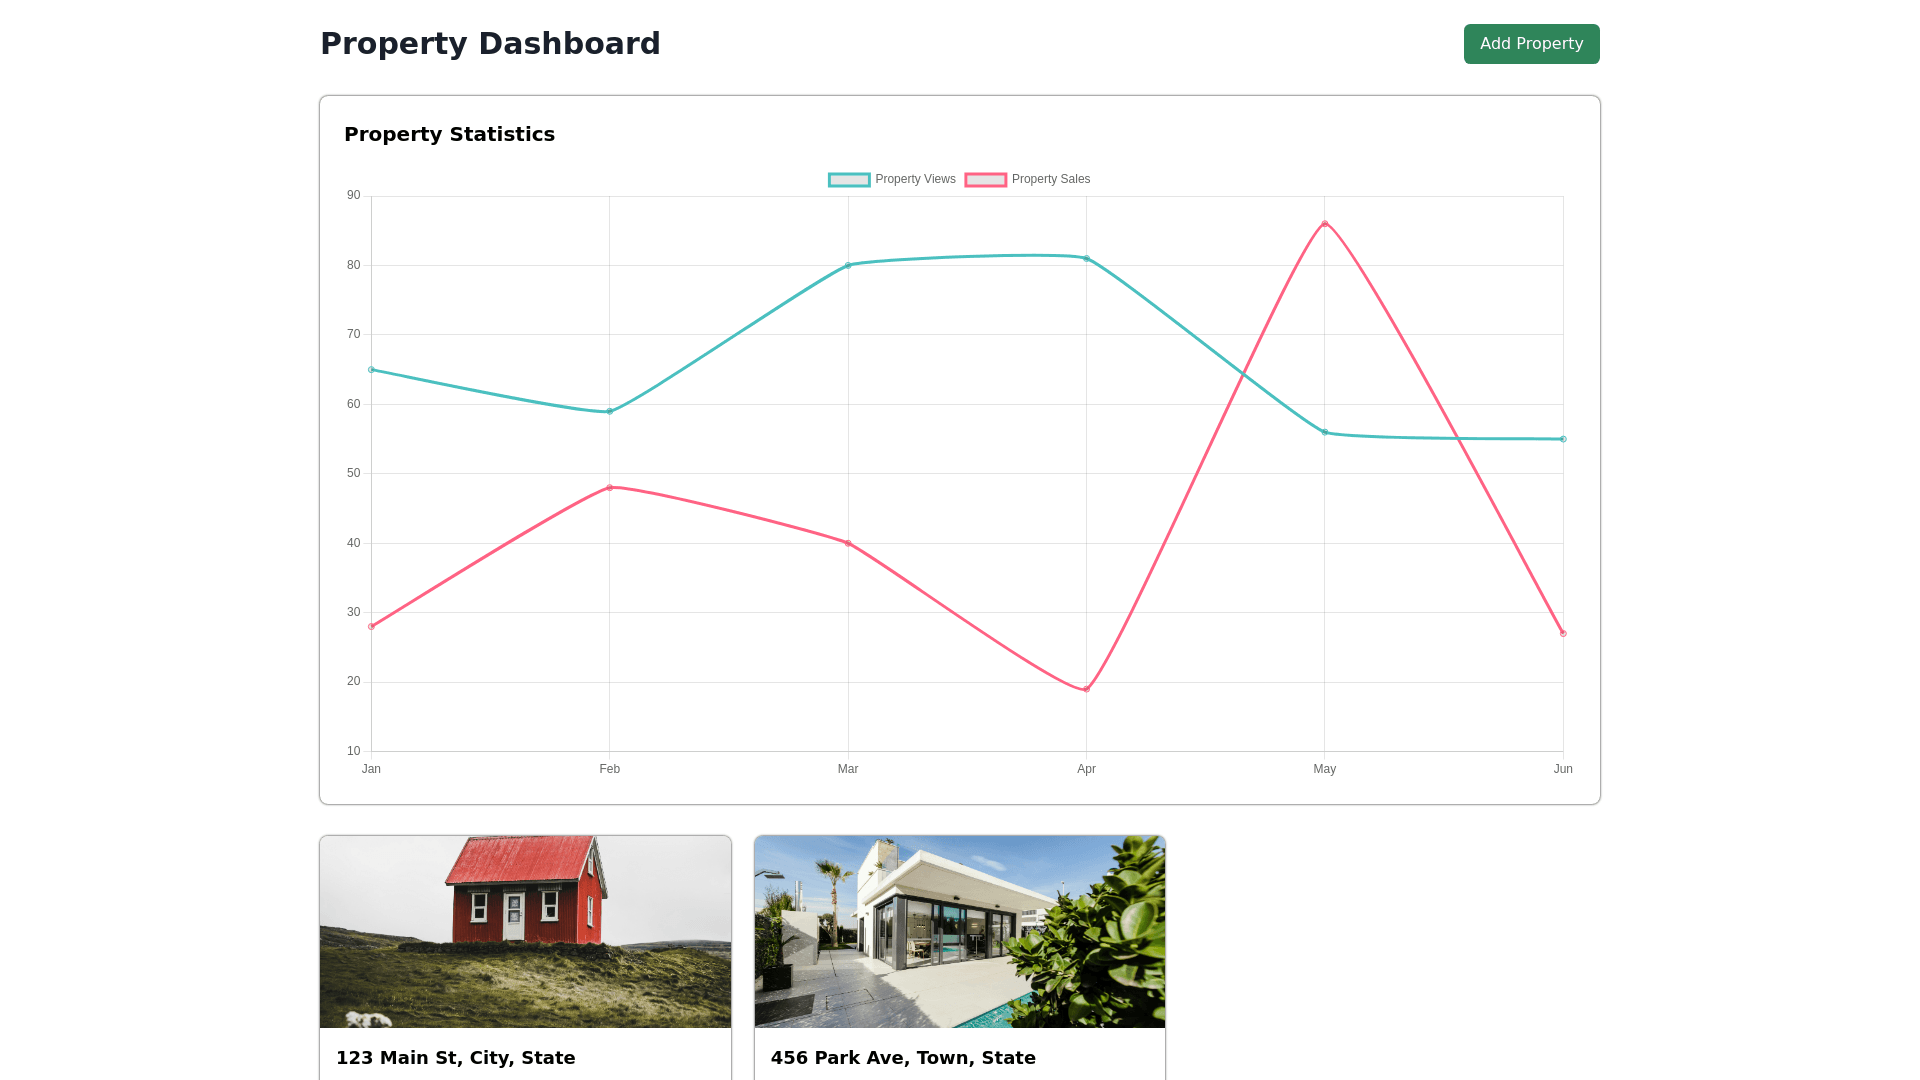Click the February point on Property Sales line
This screenshot has width=1920, height=1080.
[x=610, y=488]
